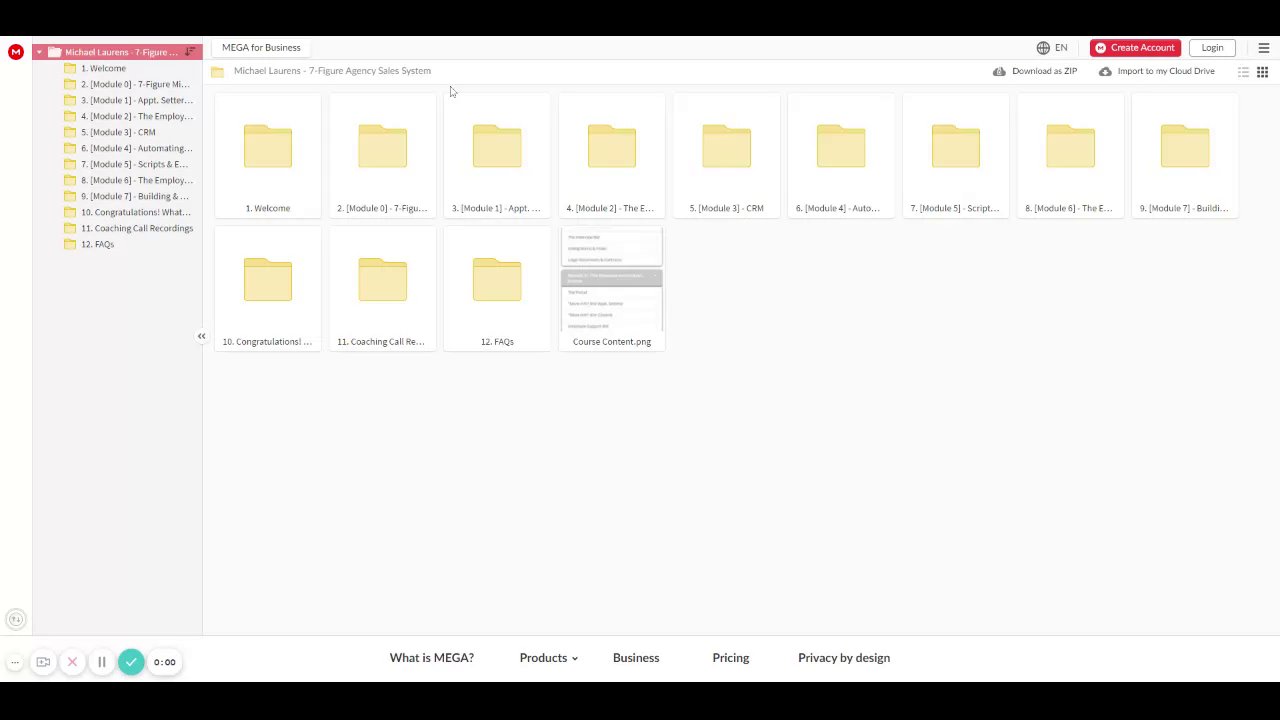Screen dimensions: 1280x720
Task: Open the '8. [Module 6] - The E...' grid folder
Action: [x=1070, y=156]
